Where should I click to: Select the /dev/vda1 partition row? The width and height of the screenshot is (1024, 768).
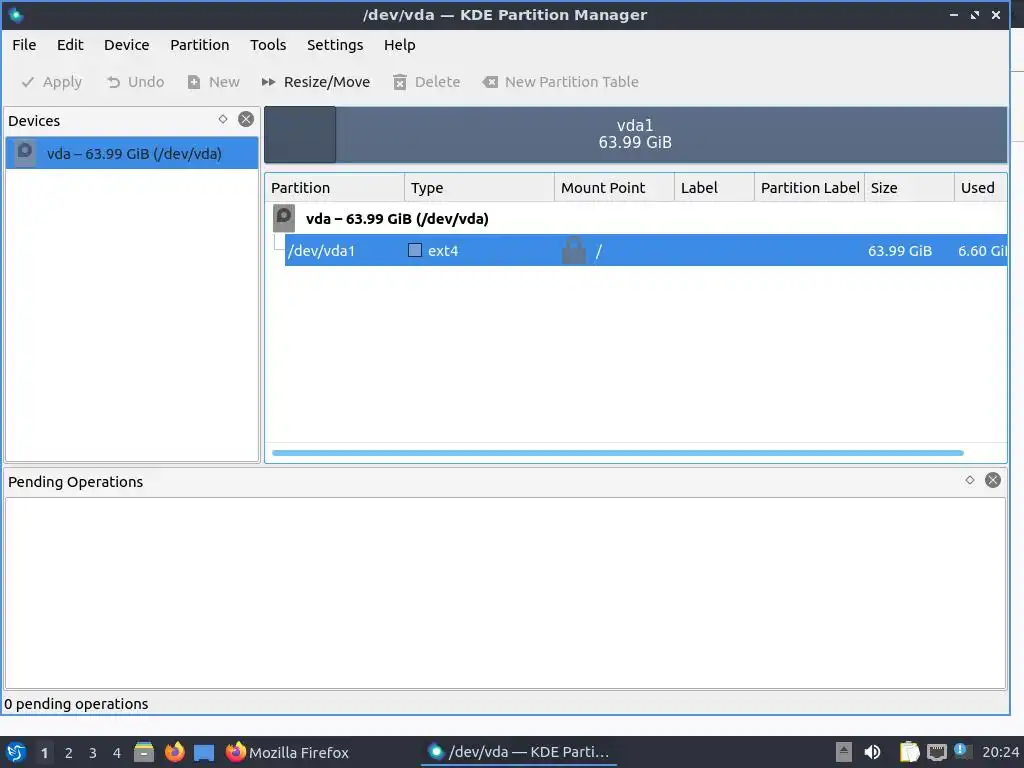point(645,251)
